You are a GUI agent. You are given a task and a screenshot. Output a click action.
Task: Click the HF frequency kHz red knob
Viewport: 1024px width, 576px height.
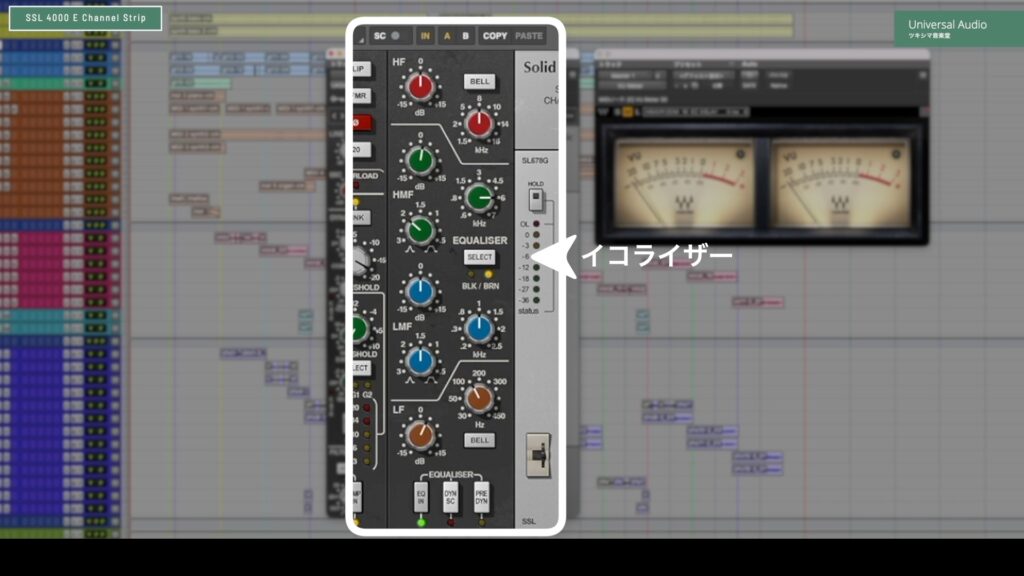(x=480, y=124)
